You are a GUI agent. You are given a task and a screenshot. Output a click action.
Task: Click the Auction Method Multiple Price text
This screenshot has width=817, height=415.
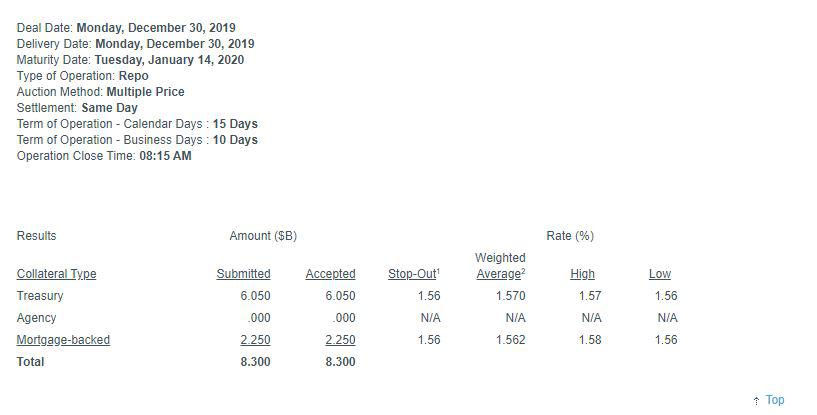pyautogui.click(x=145, y=92)
